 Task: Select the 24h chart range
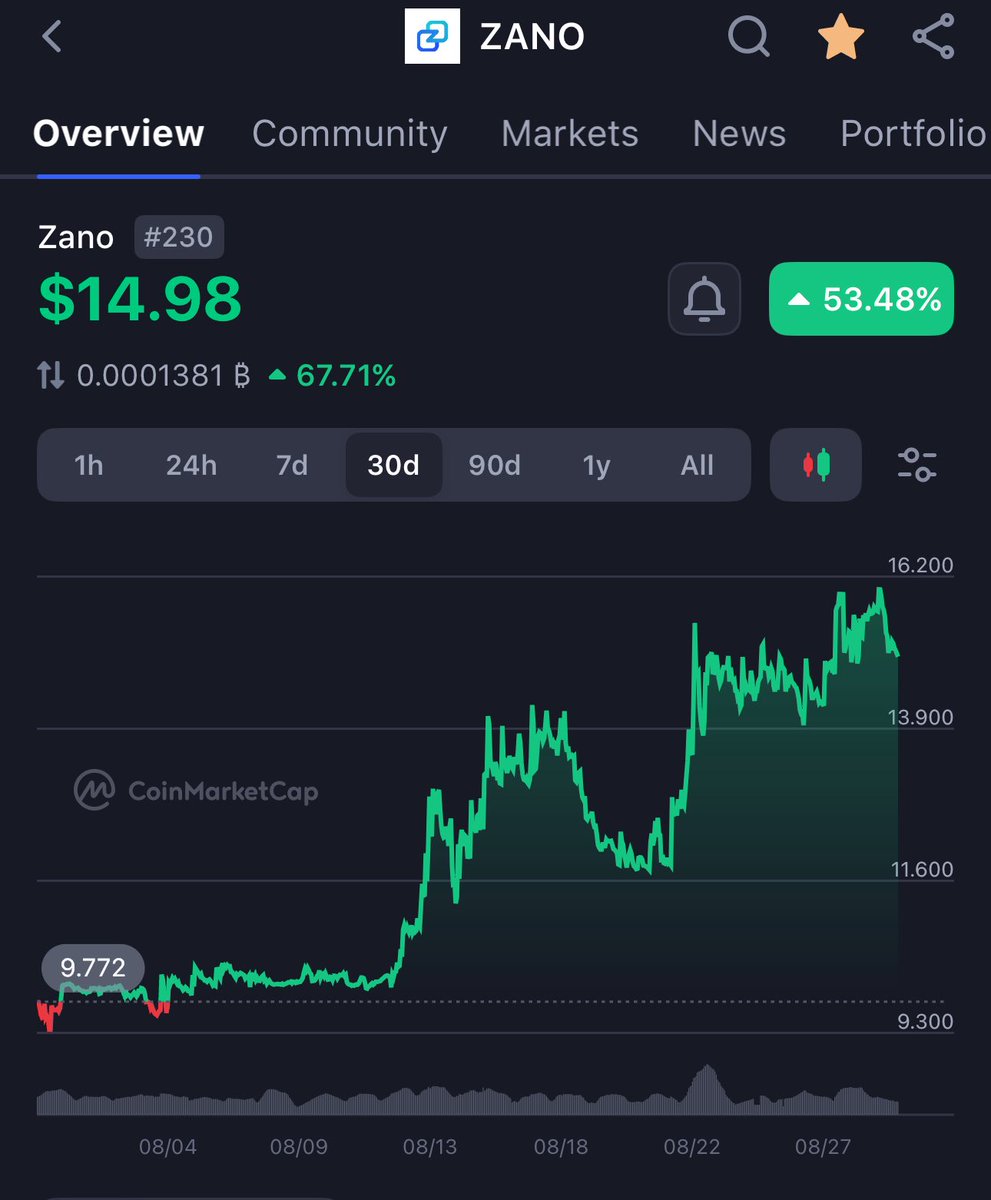[x=191, y=465]
